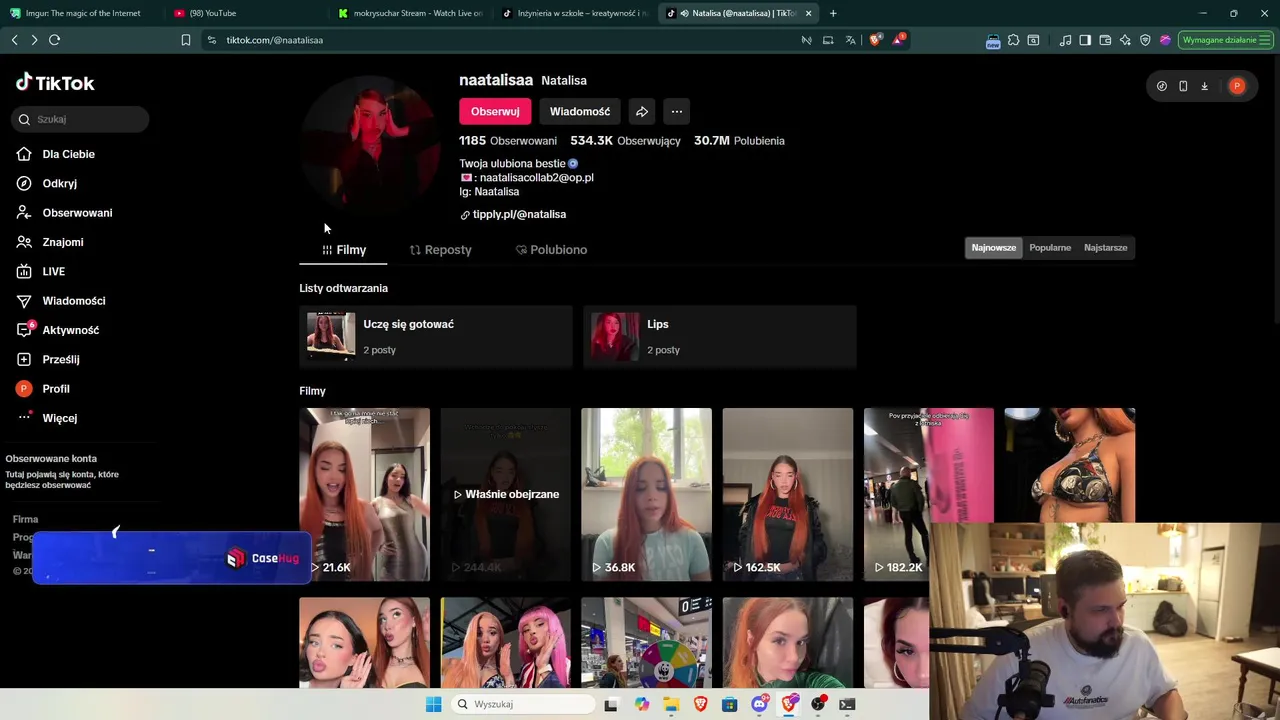The width and height of the screenshot is (1280, 720).
Task: Open the Brave Wallet icon
Action: click(1105, 40)
